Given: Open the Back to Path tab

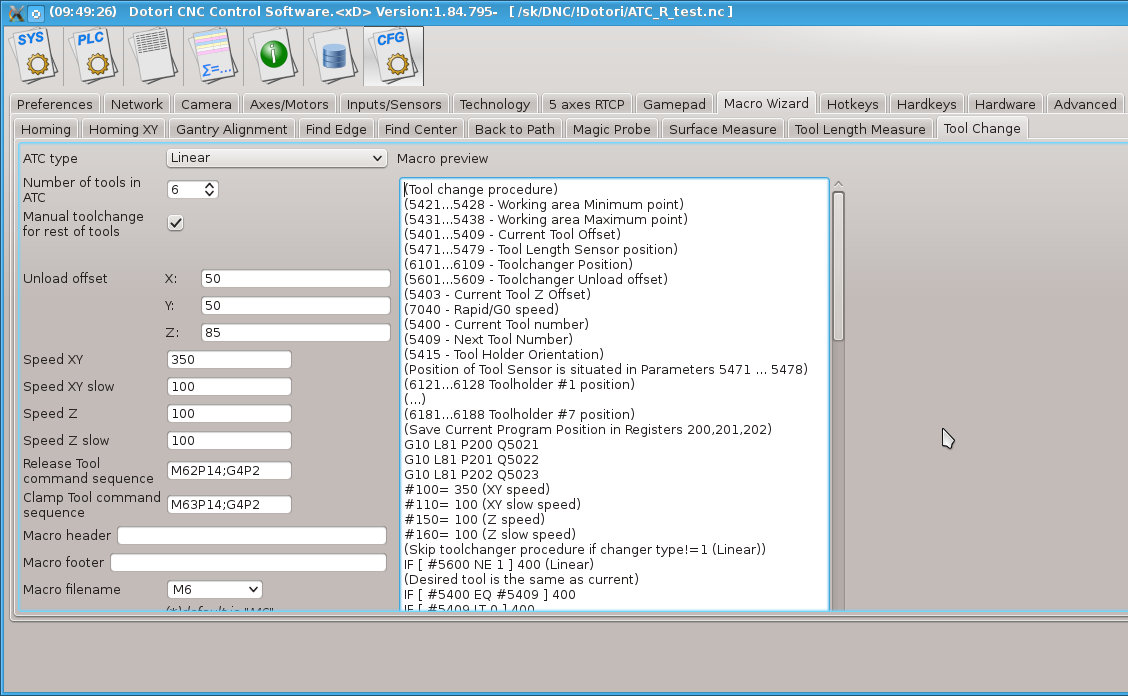Looking at the screenshot, I should 515,130.
